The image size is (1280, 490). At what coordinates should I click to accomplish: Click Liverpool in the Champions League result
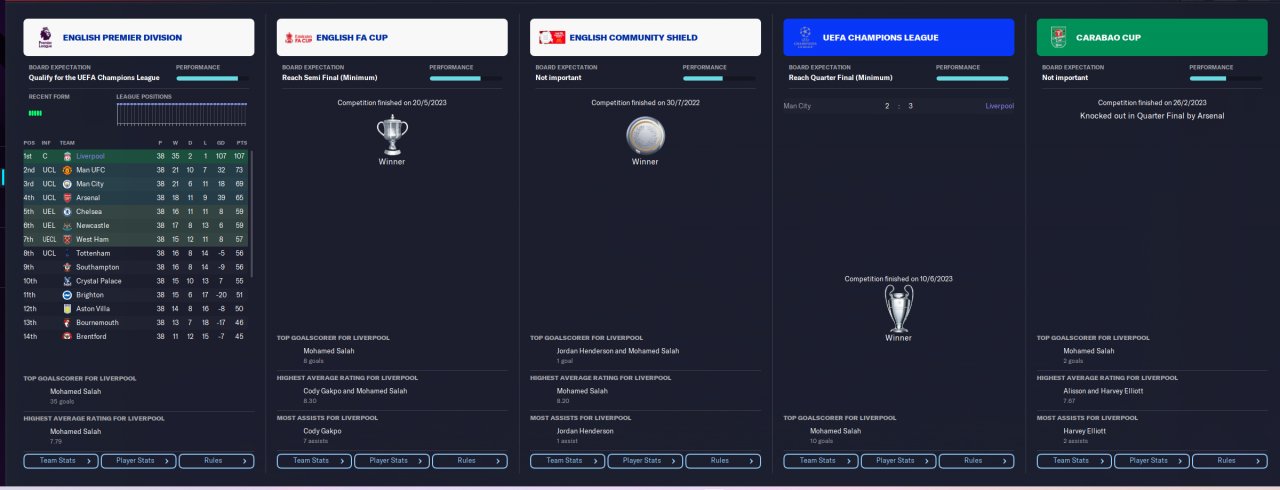click(x=999, y=105)
